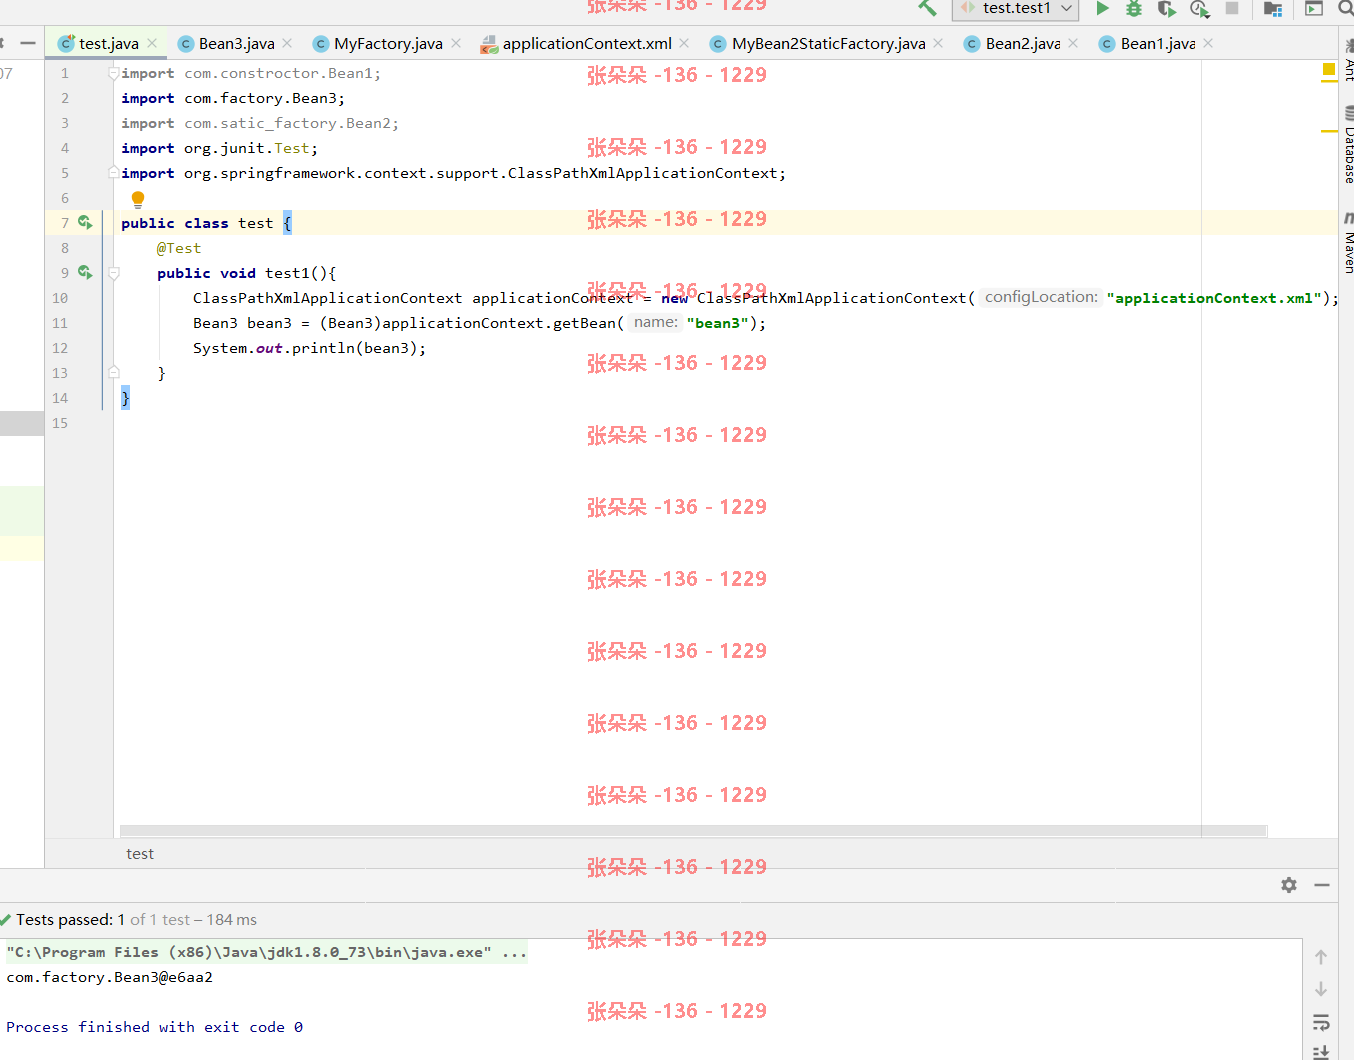Click the horizontal editor scrollbar

[693, 831]
